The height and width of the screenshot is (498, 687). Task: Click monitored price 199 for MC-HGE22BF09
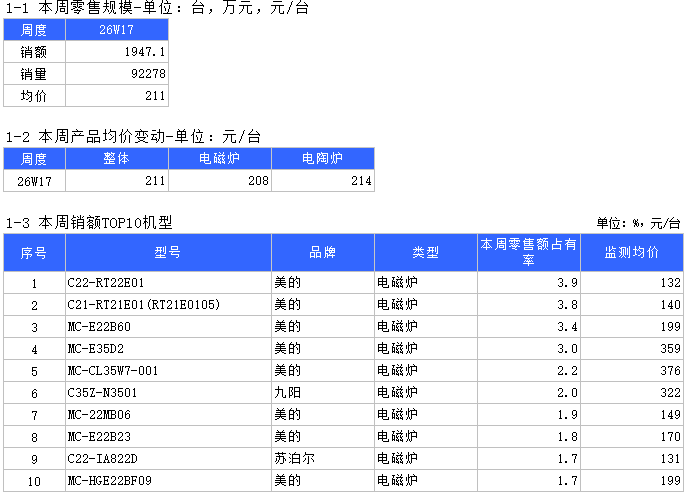671,481
